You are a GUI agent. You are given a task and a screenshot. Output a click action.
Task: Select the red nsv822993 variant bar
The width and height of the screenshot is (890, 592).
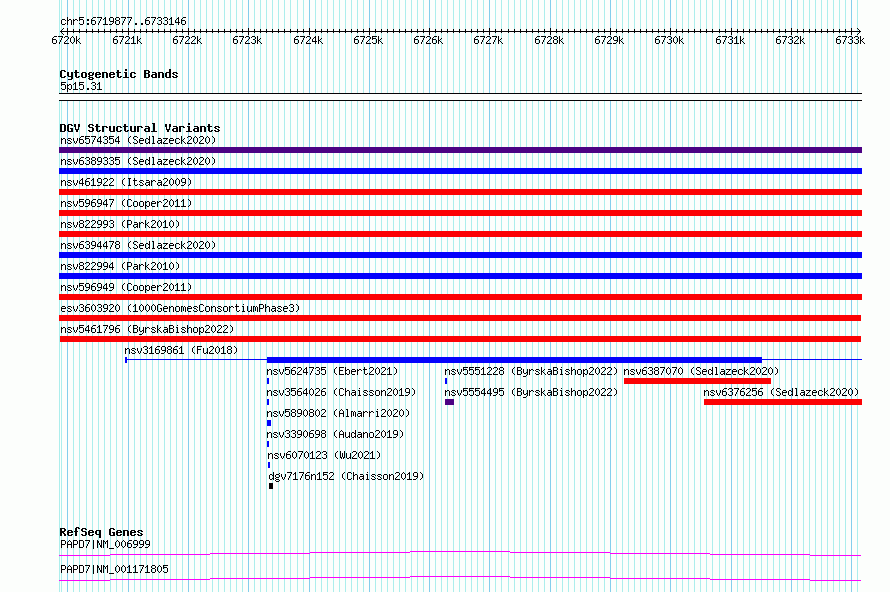[460, 234]
